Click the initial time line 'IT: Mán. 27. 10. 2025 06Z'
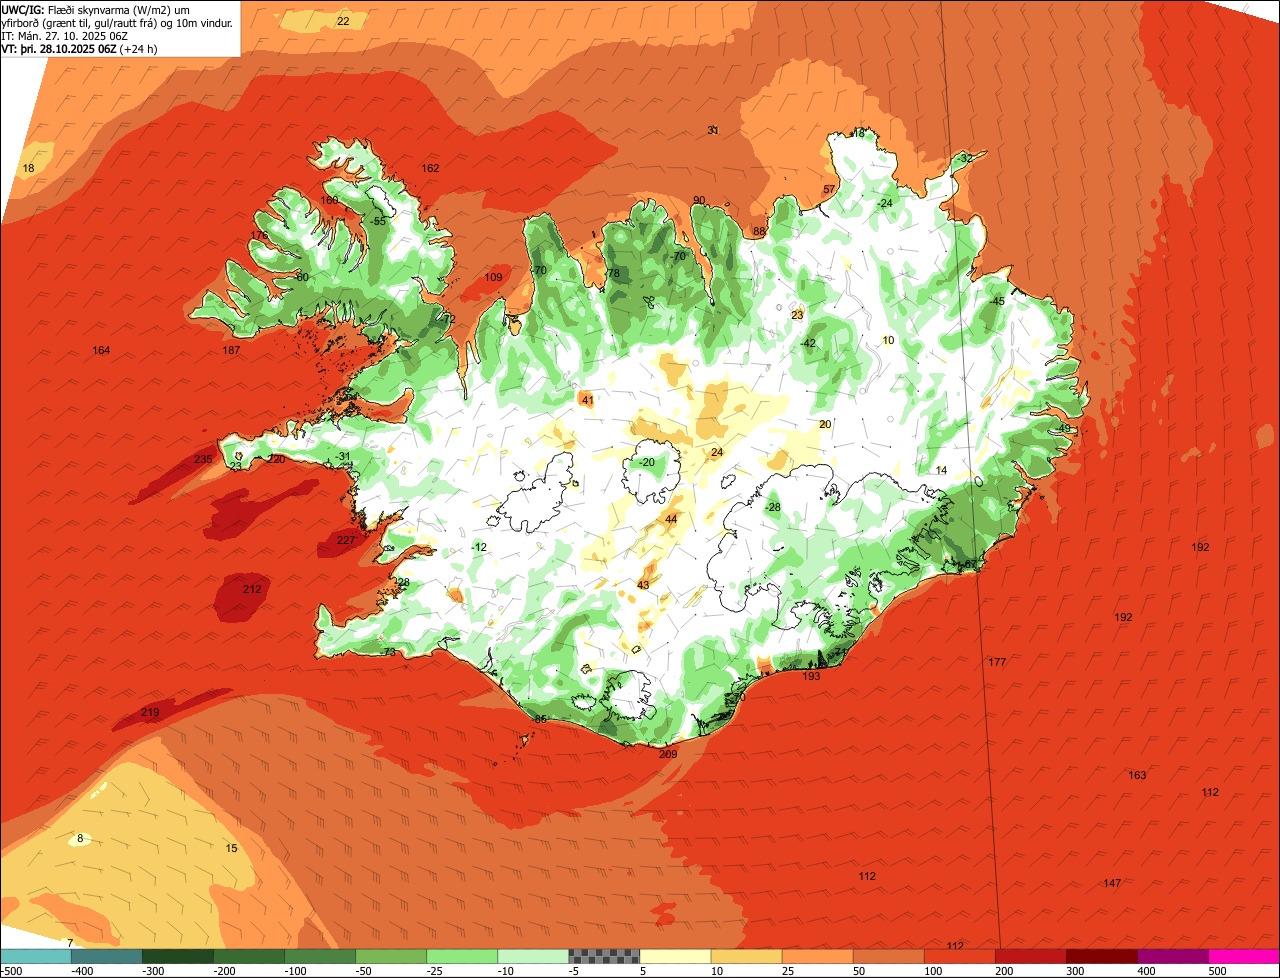This screenshot has height=978, width=1280. pos(62,35)
